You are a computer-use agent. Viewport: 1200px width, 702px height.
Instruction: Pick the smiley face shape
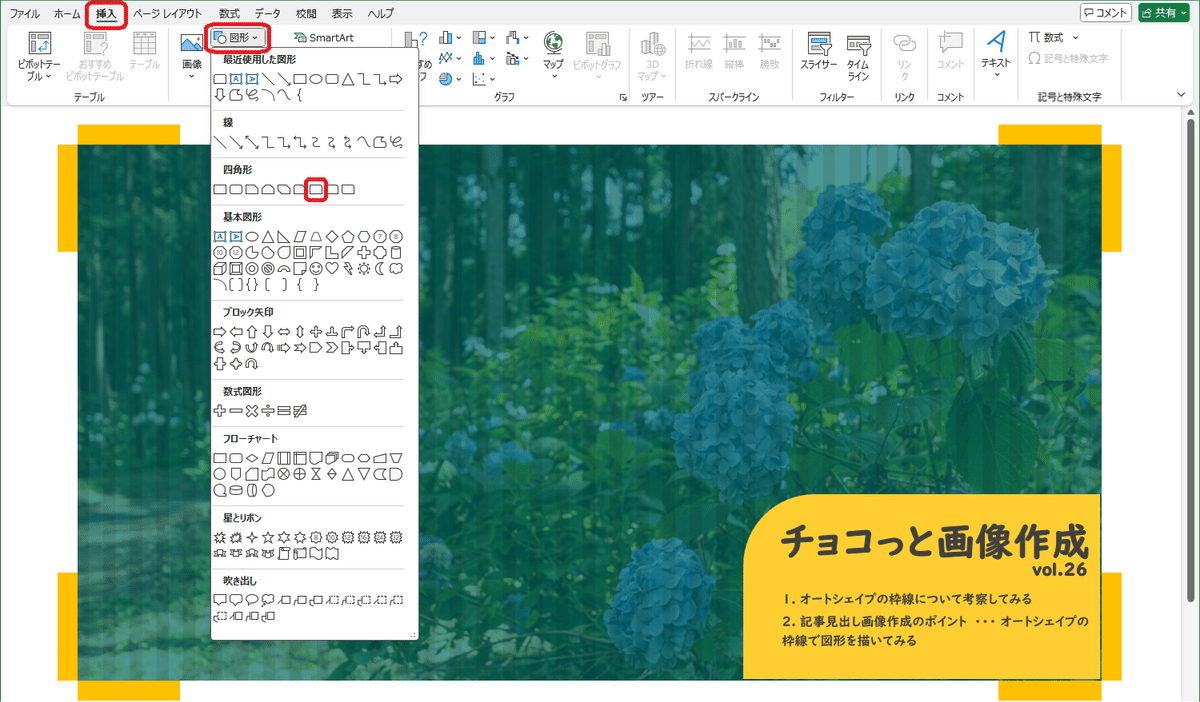[x=316, y=269]
